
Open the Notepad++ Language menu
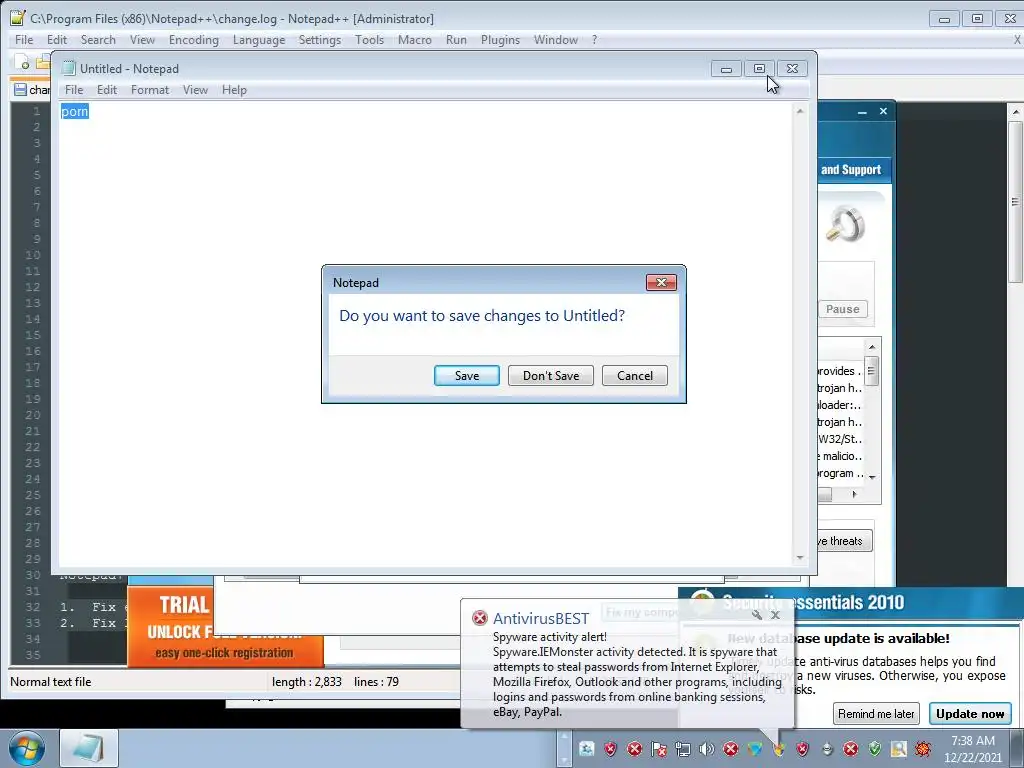pyautogui.click(x=259, y=40)
